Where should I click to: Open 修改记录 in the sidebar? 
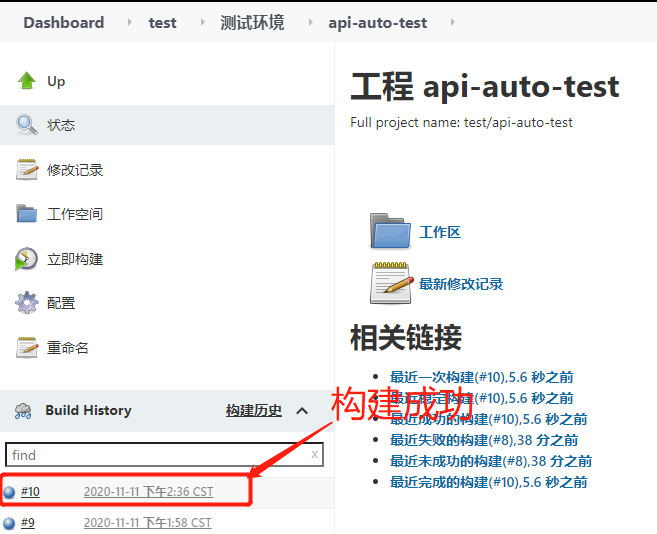75,170
